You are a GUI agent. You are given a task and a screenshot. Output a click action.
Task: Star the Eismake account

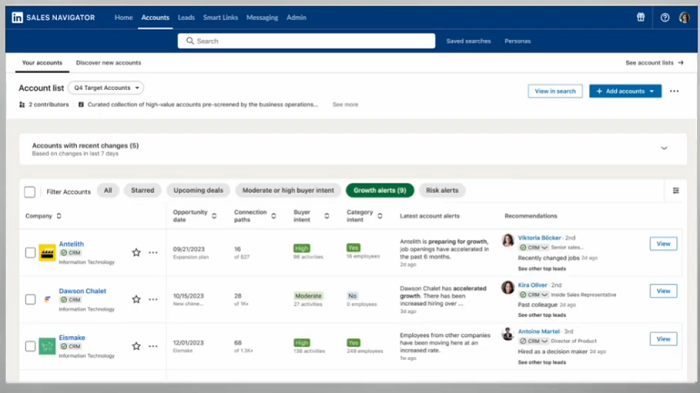point(136,346)
